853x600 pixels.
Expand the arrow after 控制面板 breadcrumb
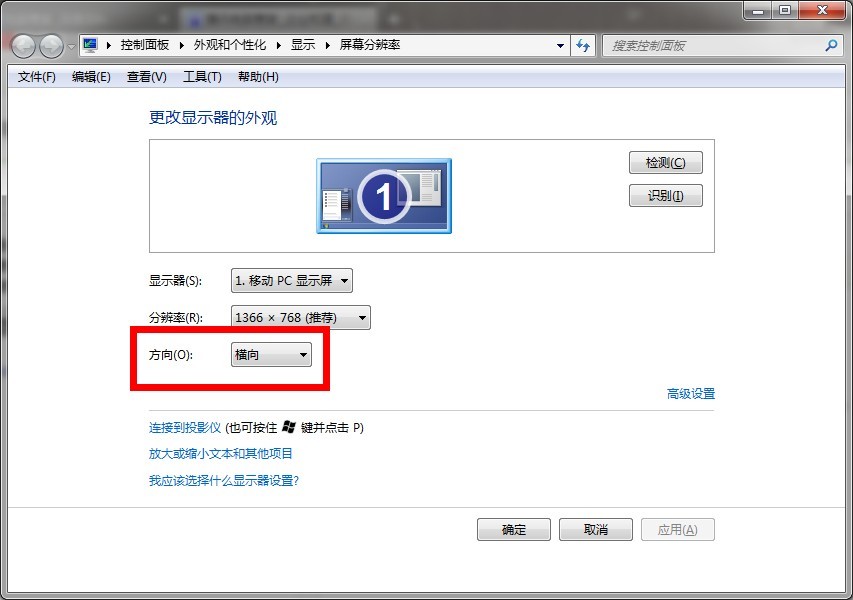[x=181, y=45]
